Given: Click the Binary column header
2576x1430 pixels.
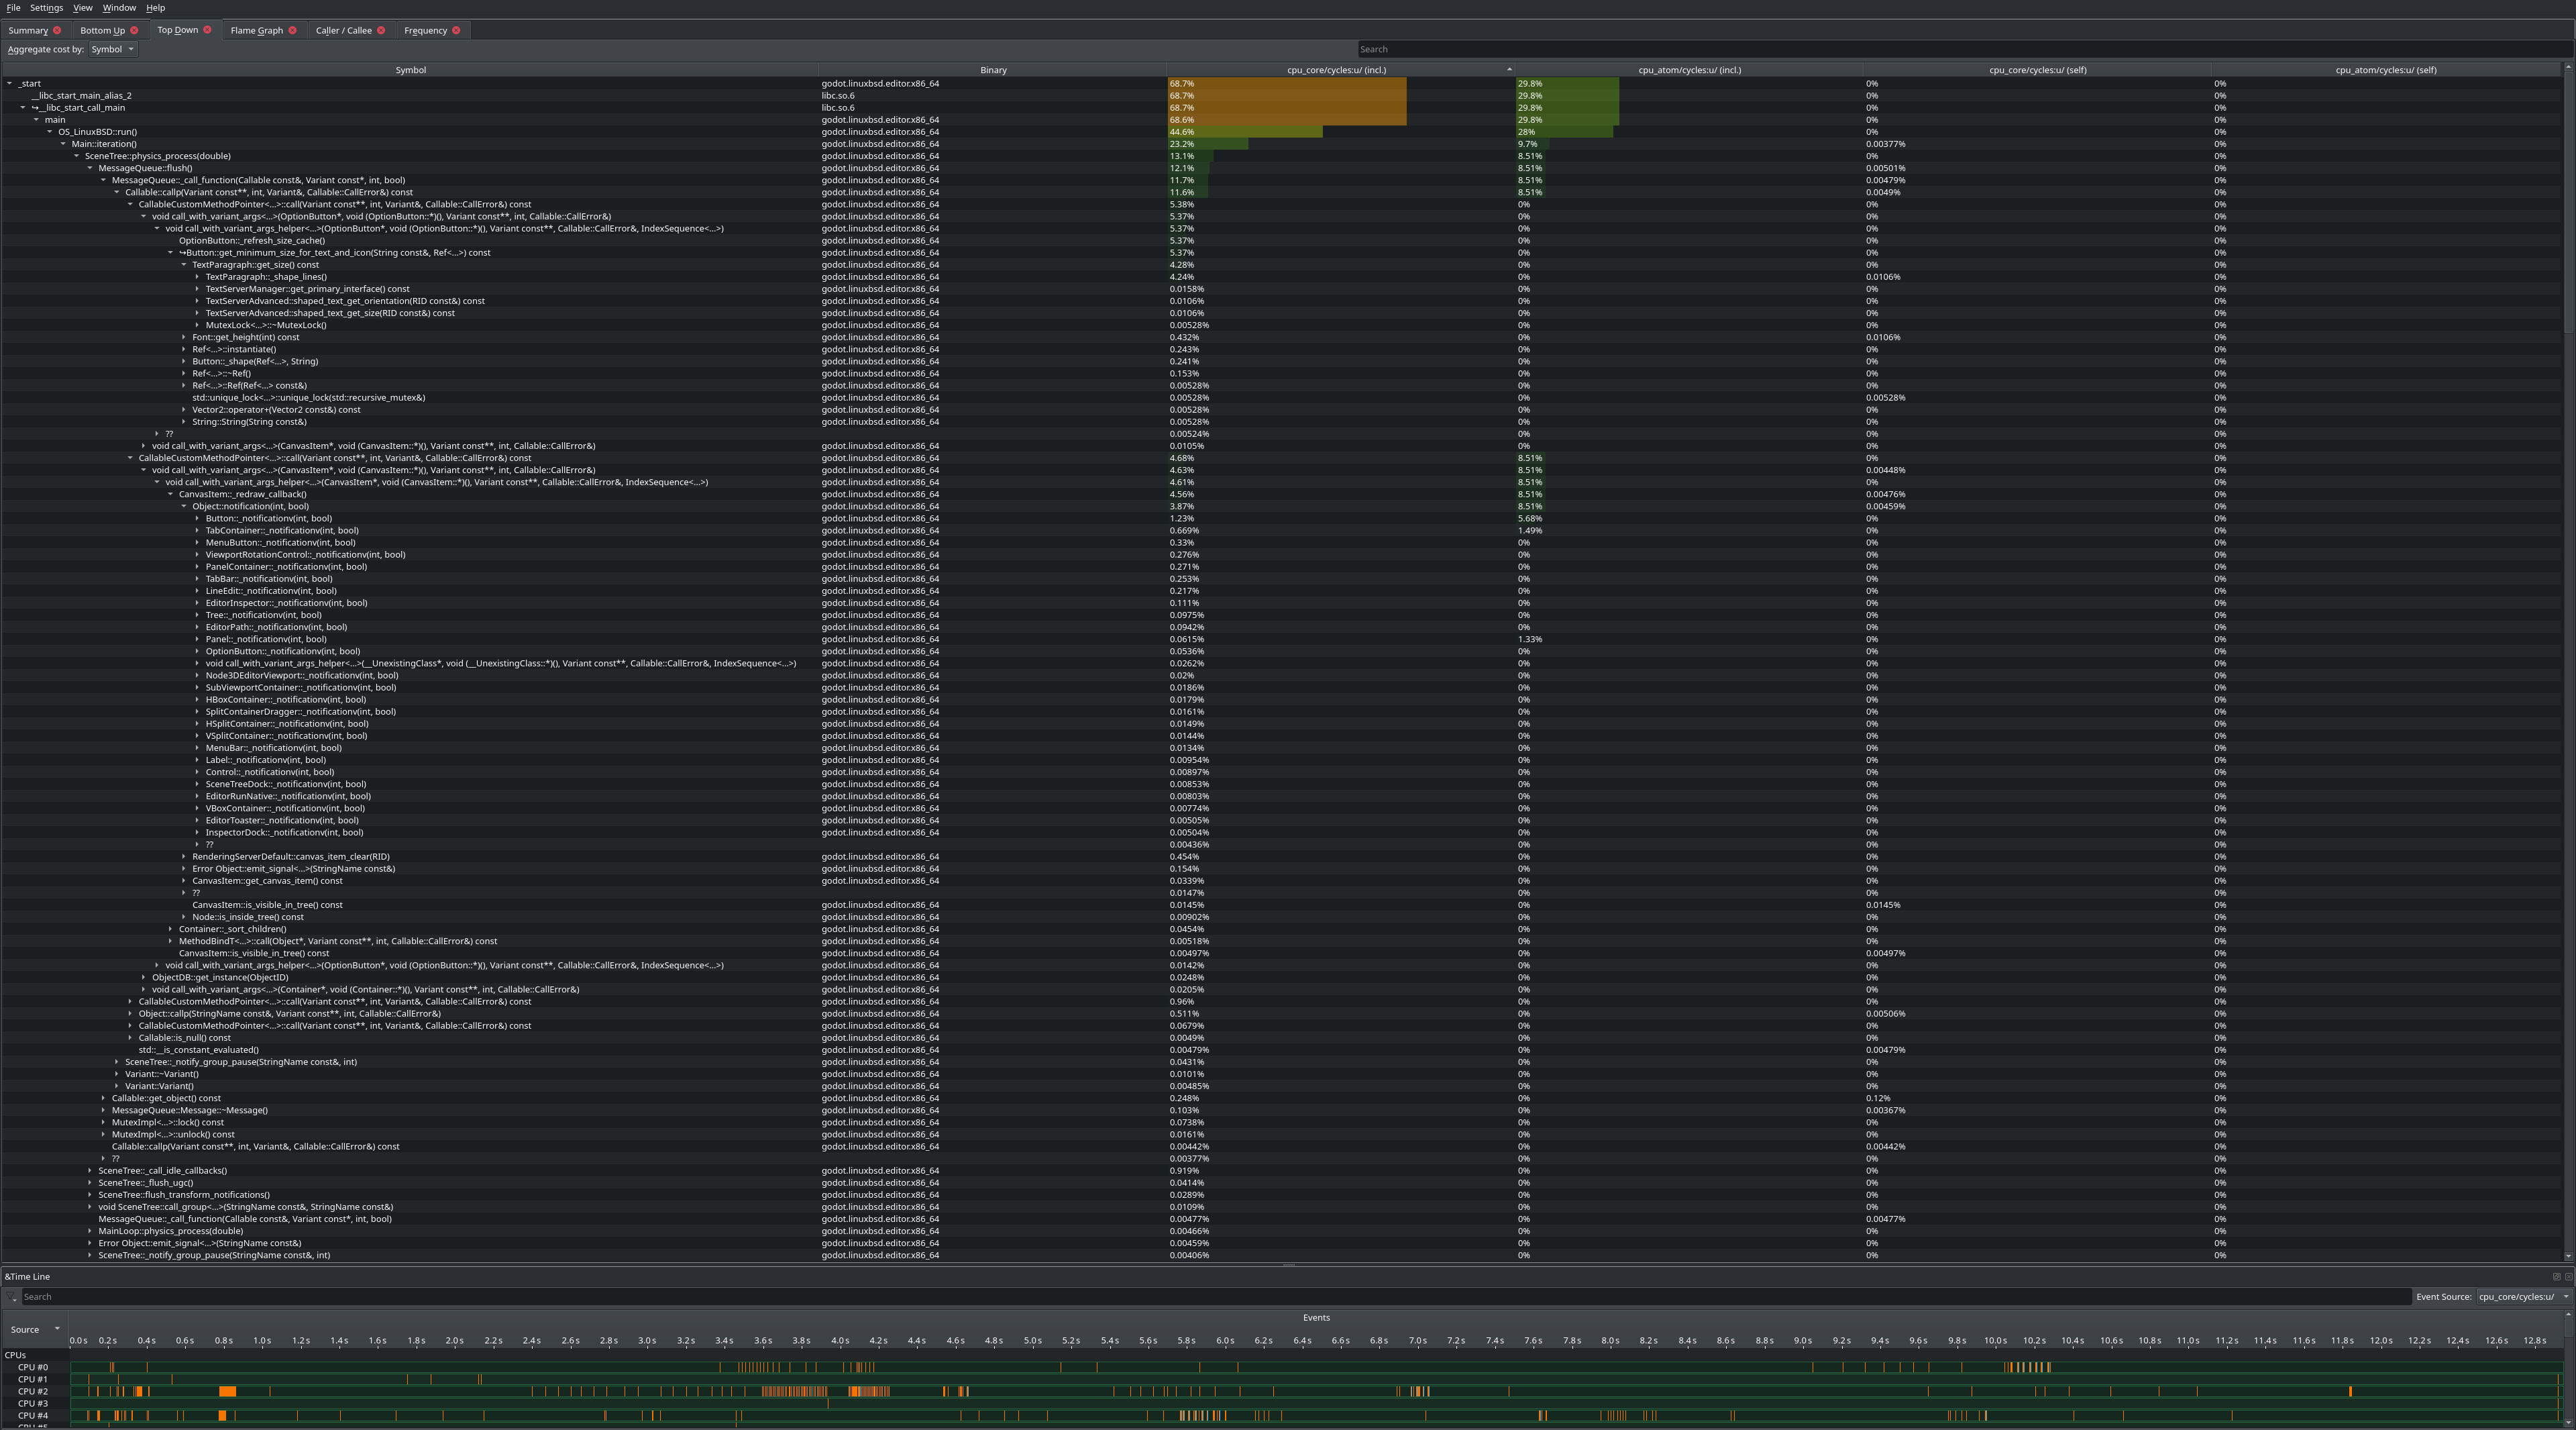Looking at the screenshot, I should pos(993,70).
